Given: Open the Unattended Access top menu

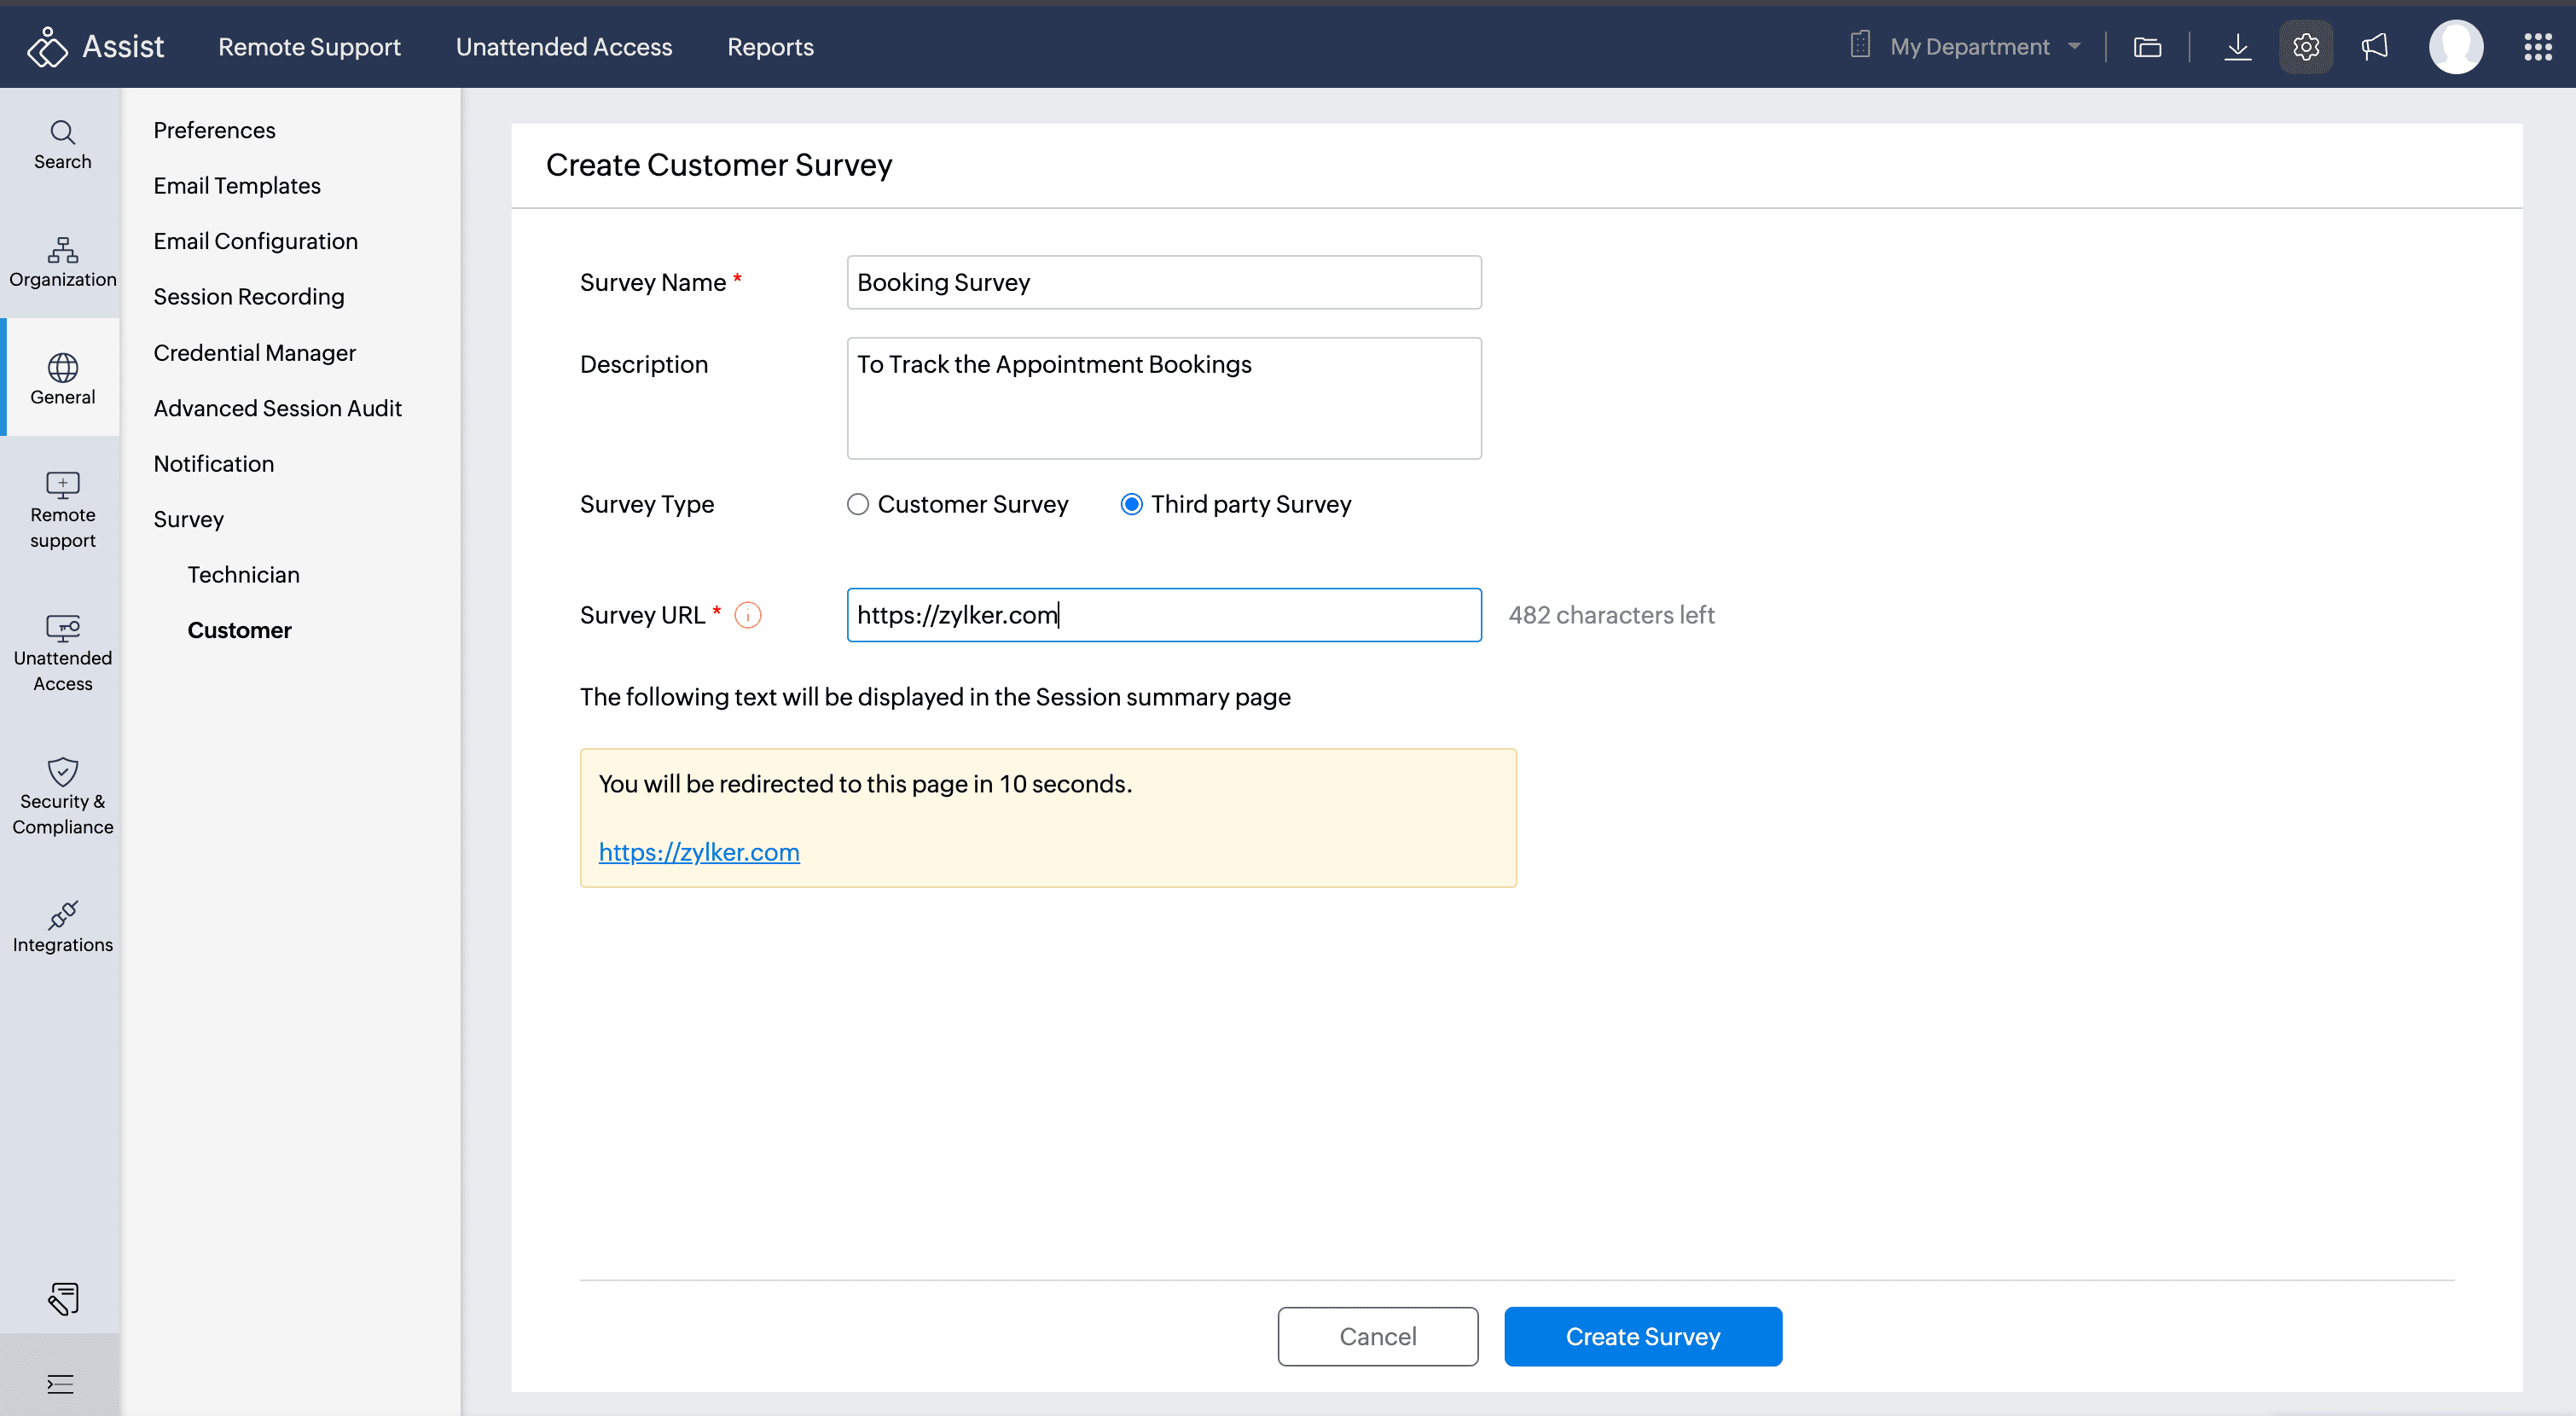Looking at the screenshot, I should pyautogui.click(x=563, y=47).
